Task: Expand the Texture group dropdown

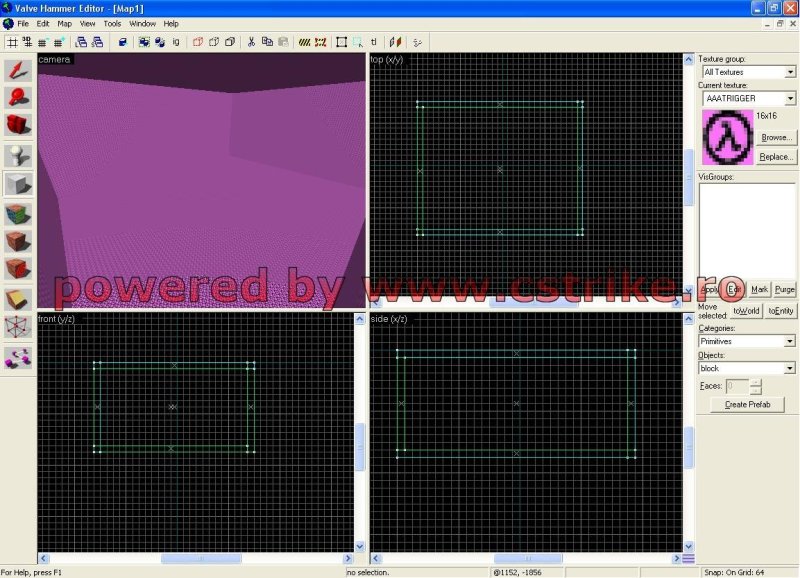Action: [x=790, y=72]
